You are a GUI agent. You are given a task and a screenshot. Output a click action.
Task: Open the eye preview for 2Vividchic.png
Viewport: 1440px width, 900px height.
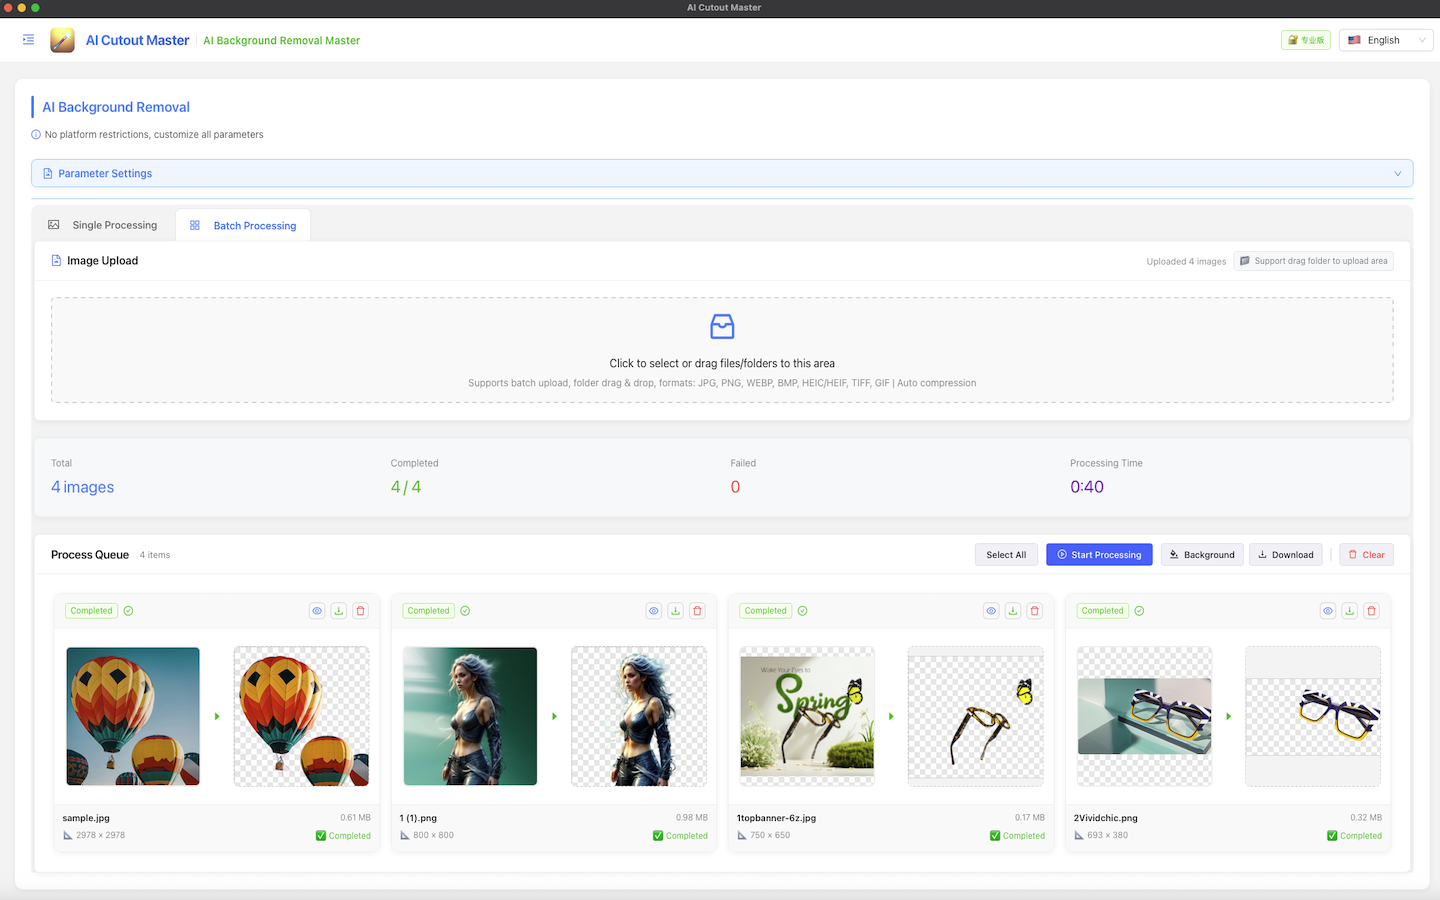tap(1328, 610)
